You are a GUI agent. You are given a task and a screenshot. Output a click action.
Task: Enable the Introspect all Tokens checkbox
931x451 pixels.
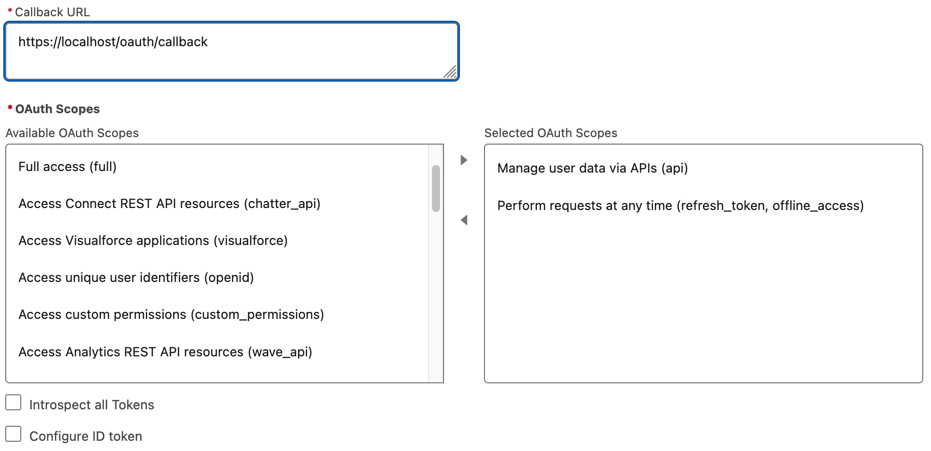click(x=14, y=403)
